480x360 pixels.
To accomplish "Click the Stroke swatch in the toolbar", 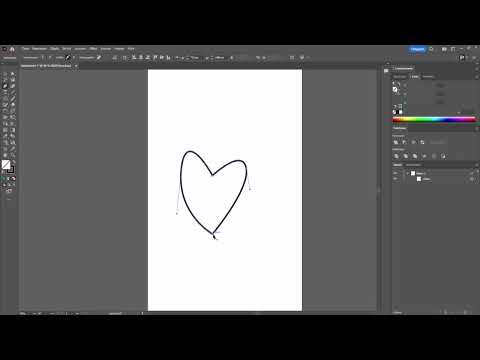I will (x=11, y=170).
